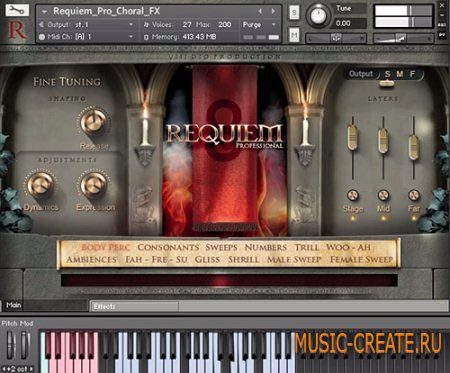Click the Stage pan knob
The image size is (450, 373).
[x=353, y=195]
